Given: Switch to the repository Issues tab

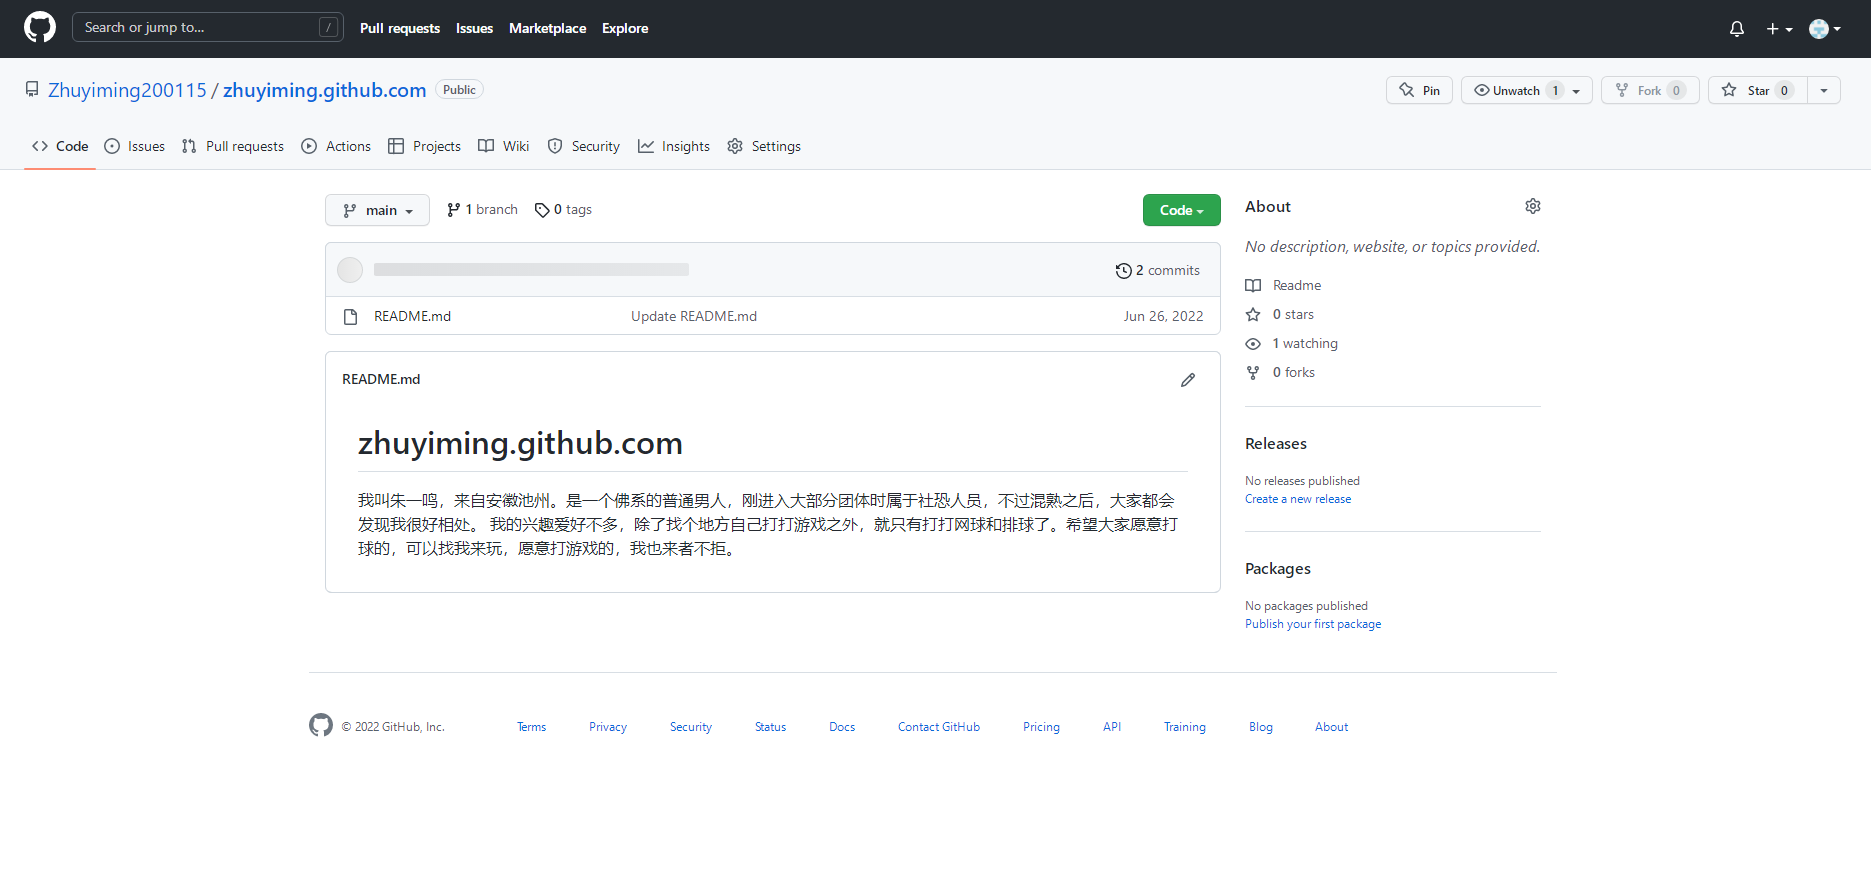Looking at the screenshot, I should coord(135,146).
